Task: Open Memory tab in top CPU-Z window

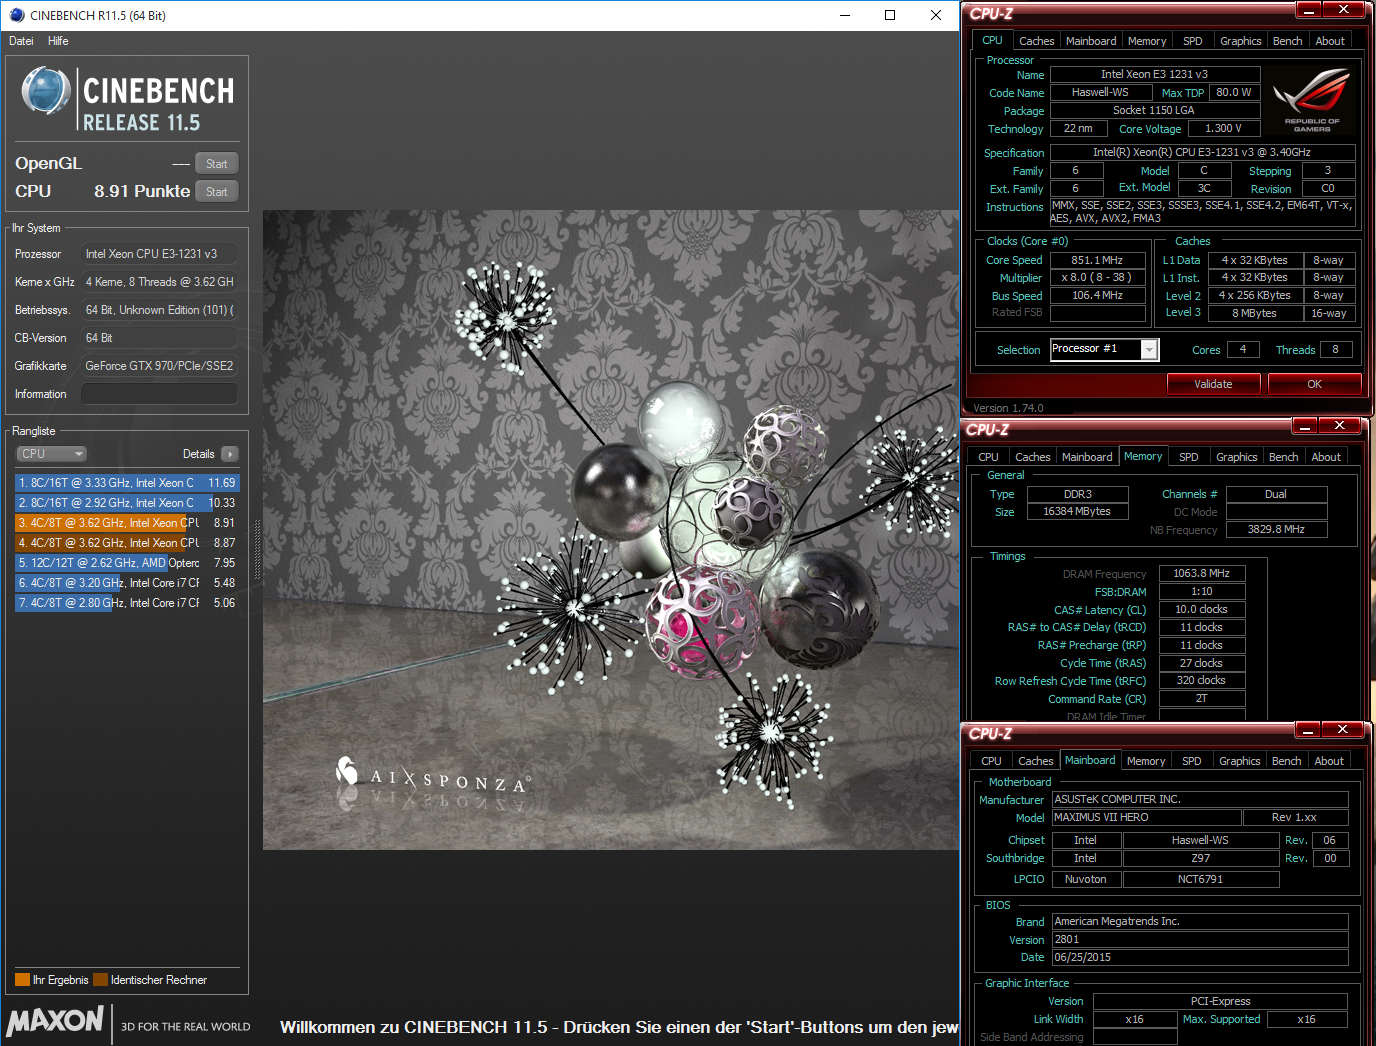Action: 1147,41
